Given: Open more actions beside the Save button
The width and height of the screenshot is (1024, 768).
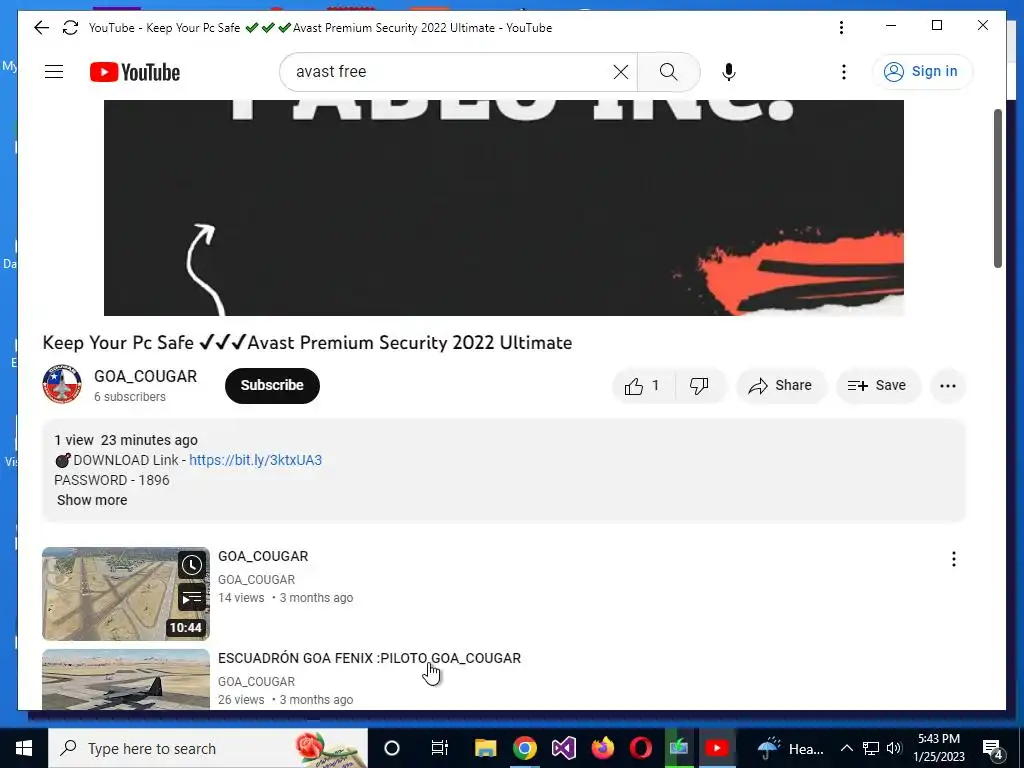Looking at the screenshot, I should (x=948, y=386).
